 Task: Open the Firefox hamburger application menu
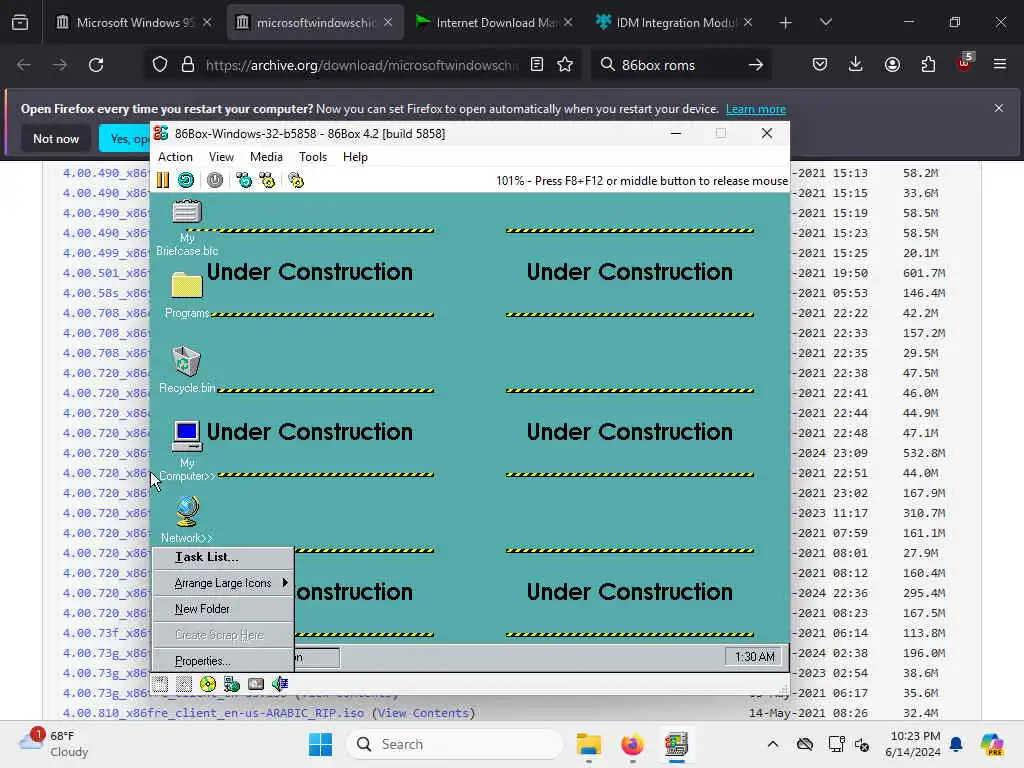coord(1000,65)
